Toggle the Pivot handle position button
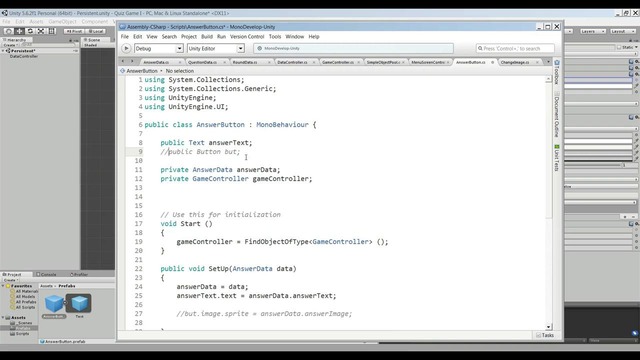 [74, 31]
